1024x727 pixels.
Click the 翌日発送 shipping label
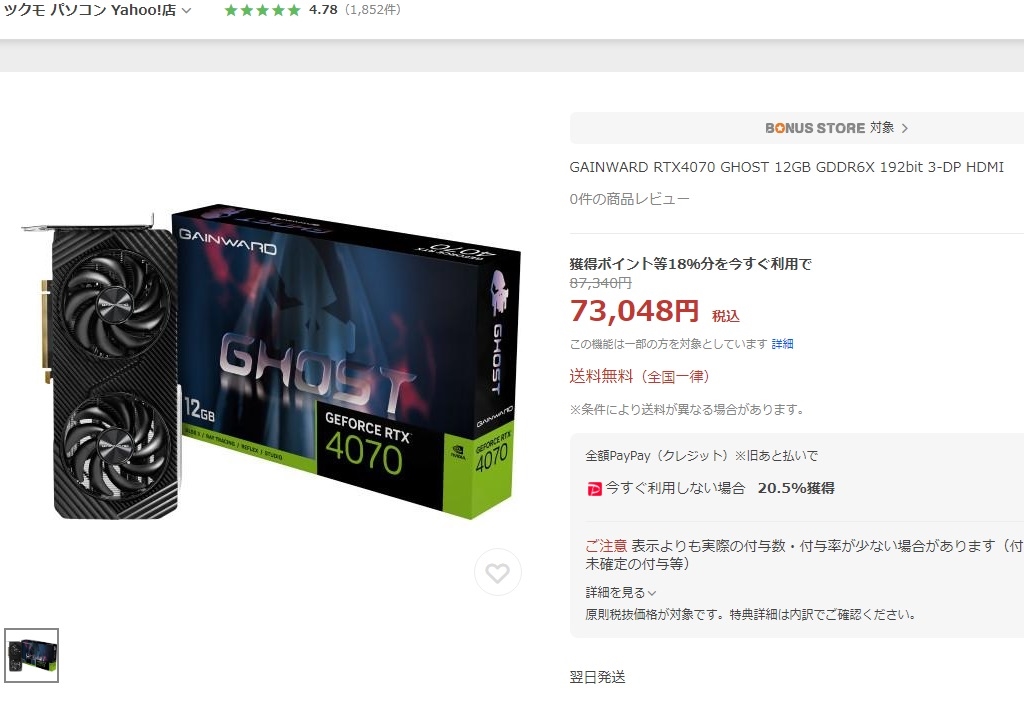(x=598, y=677)
